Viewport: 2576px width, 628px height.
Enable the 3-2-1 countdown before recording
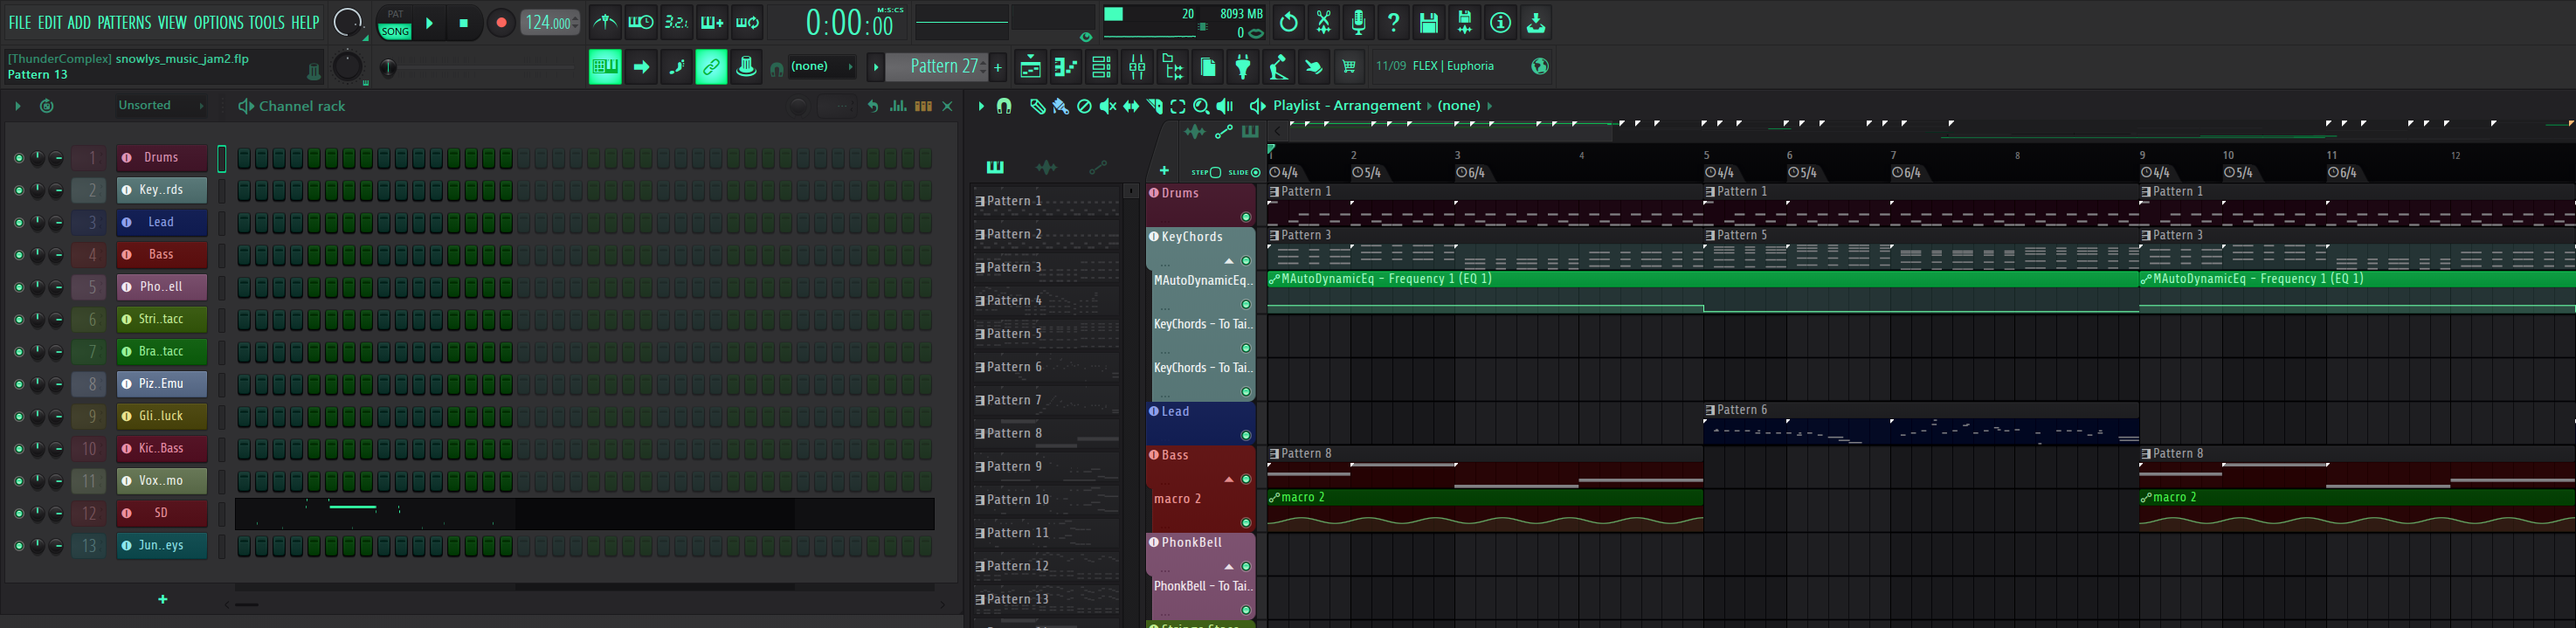pos(676,22)
